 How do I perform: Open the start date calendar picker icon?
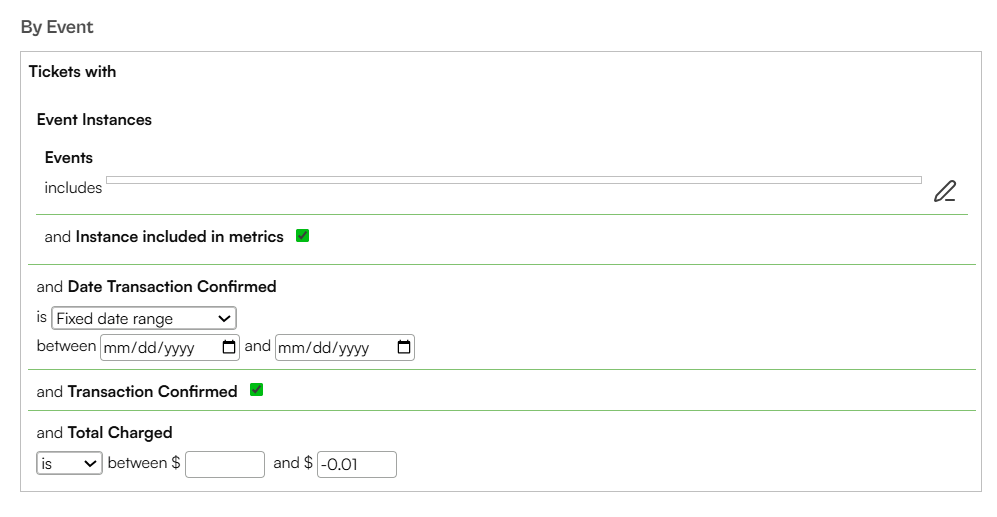coord(229,347)
